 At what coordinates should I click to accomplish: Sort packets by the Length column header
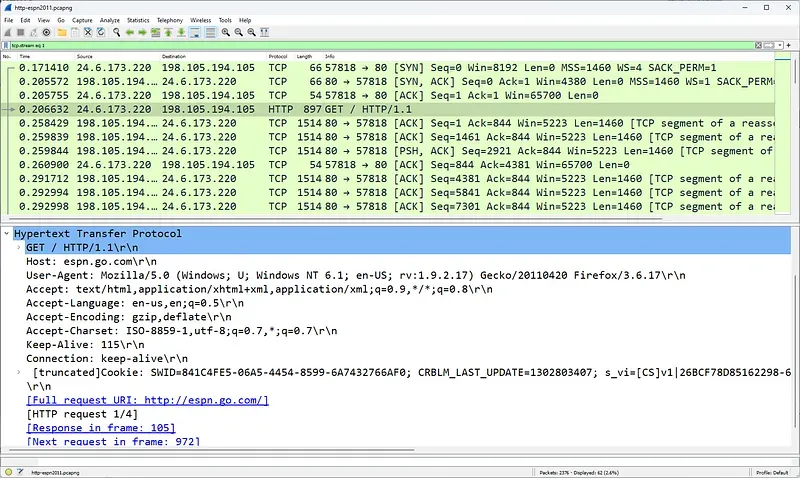[x=305, y=57]
